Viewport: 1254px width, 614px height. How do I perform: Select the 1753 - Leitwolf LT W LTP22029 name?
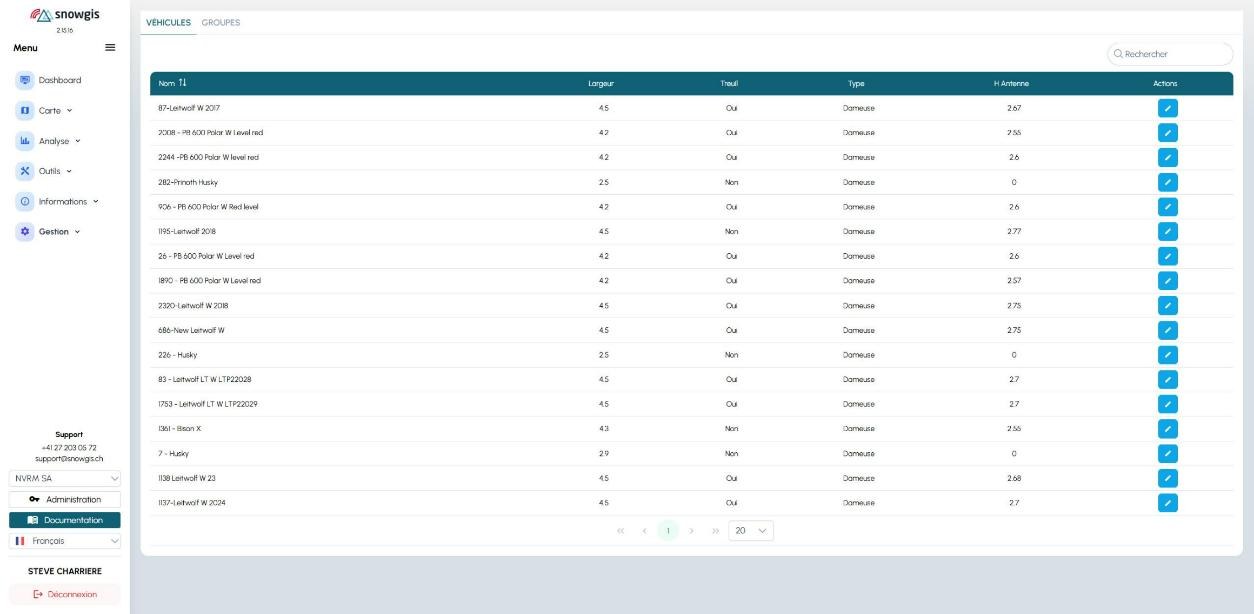coord(208,404)
